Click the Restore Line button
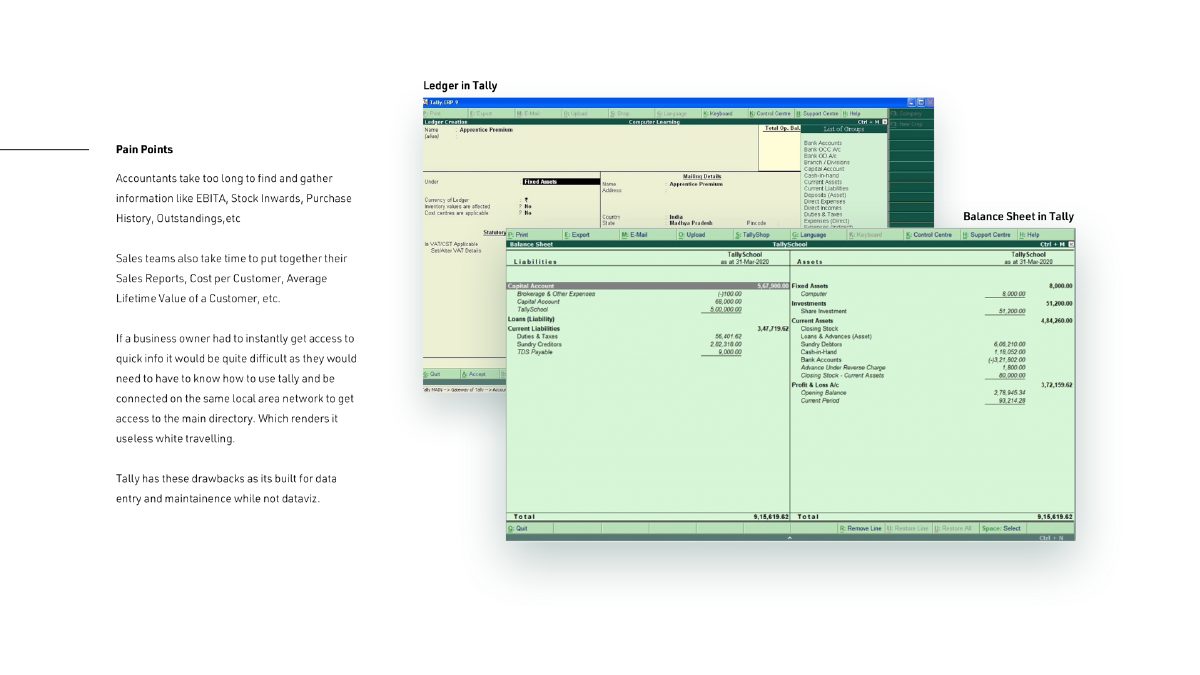The width and height of the screenshot is (1200, 675). 908,528
